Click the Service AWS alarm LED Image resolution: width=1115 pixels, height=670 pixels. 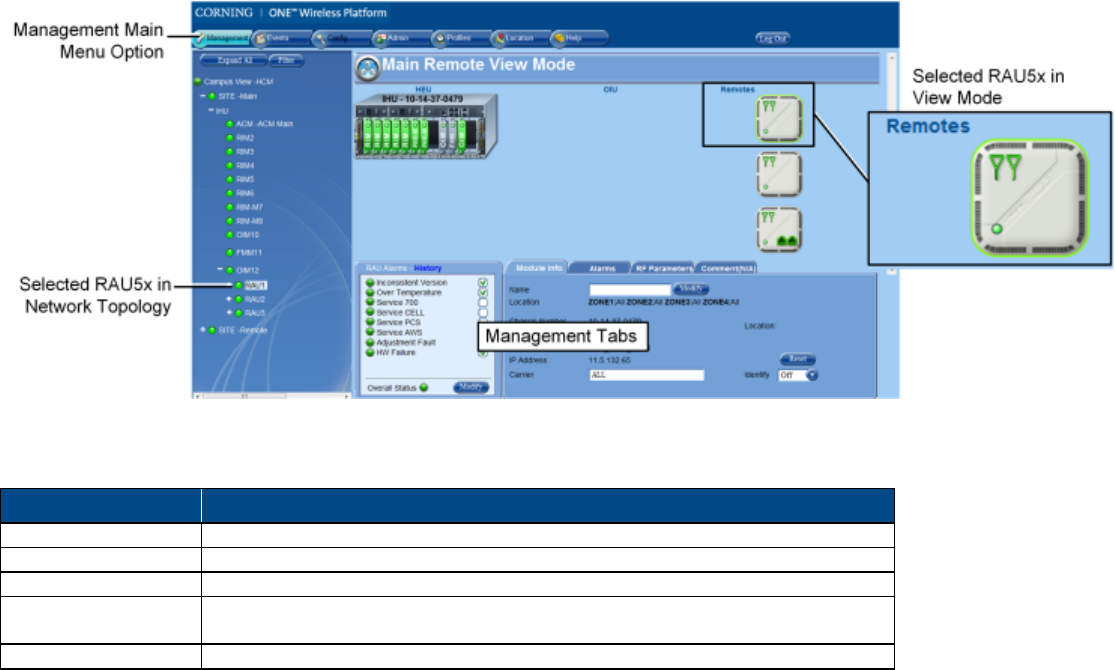pyautogui.click(x=370, y=332)
